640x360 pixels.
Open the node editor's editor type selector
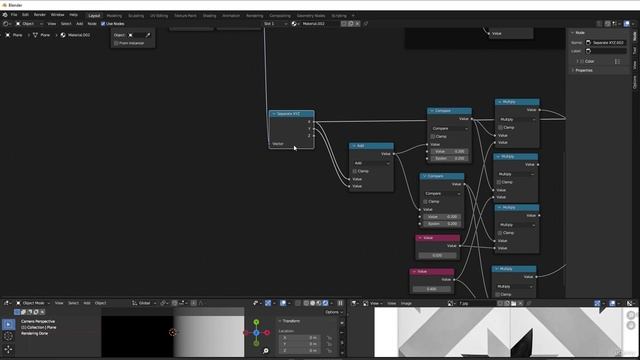point(7,24)
